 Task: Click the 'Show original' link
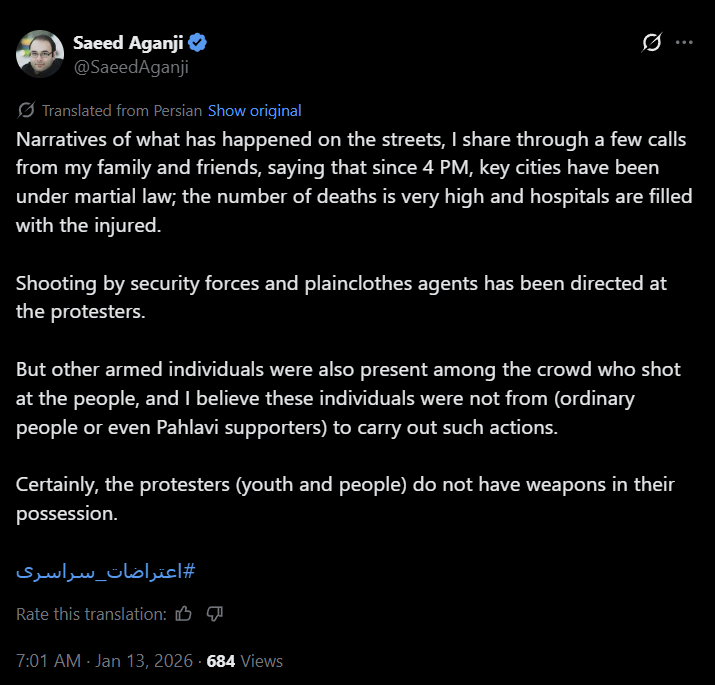[254, 110]
